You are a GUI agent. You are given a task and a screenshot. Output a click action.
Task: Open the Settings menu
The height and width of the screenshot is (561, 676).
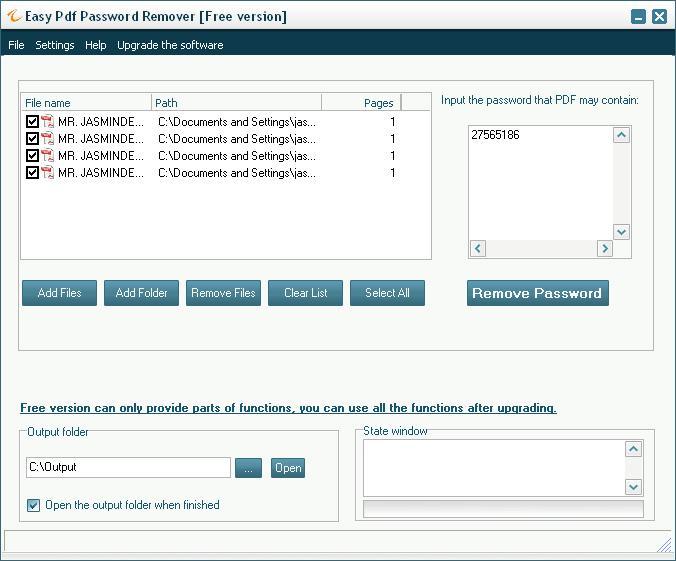55,45
